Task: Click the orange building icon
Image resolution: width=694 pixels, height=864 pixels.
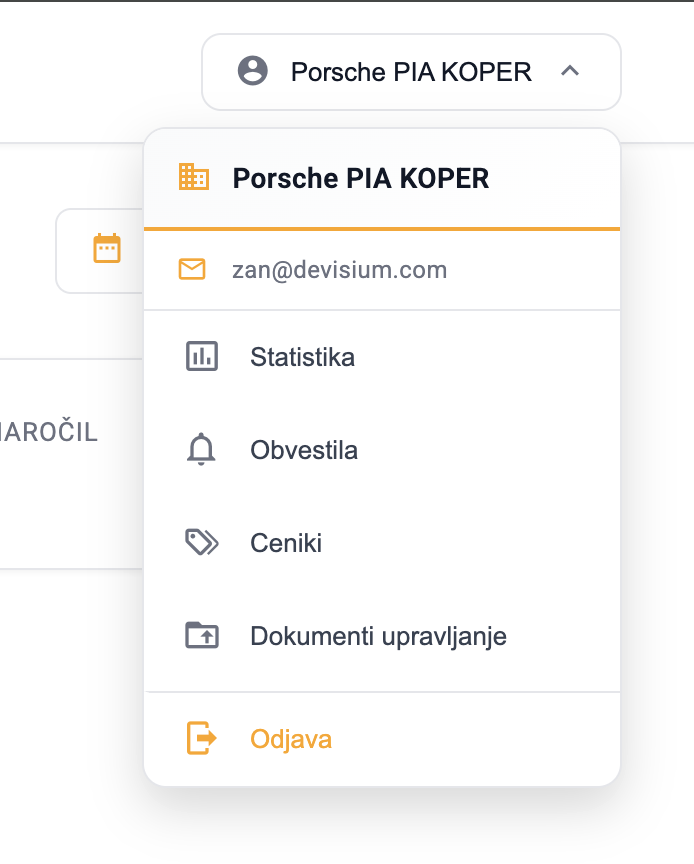Action: click(193, 177)
